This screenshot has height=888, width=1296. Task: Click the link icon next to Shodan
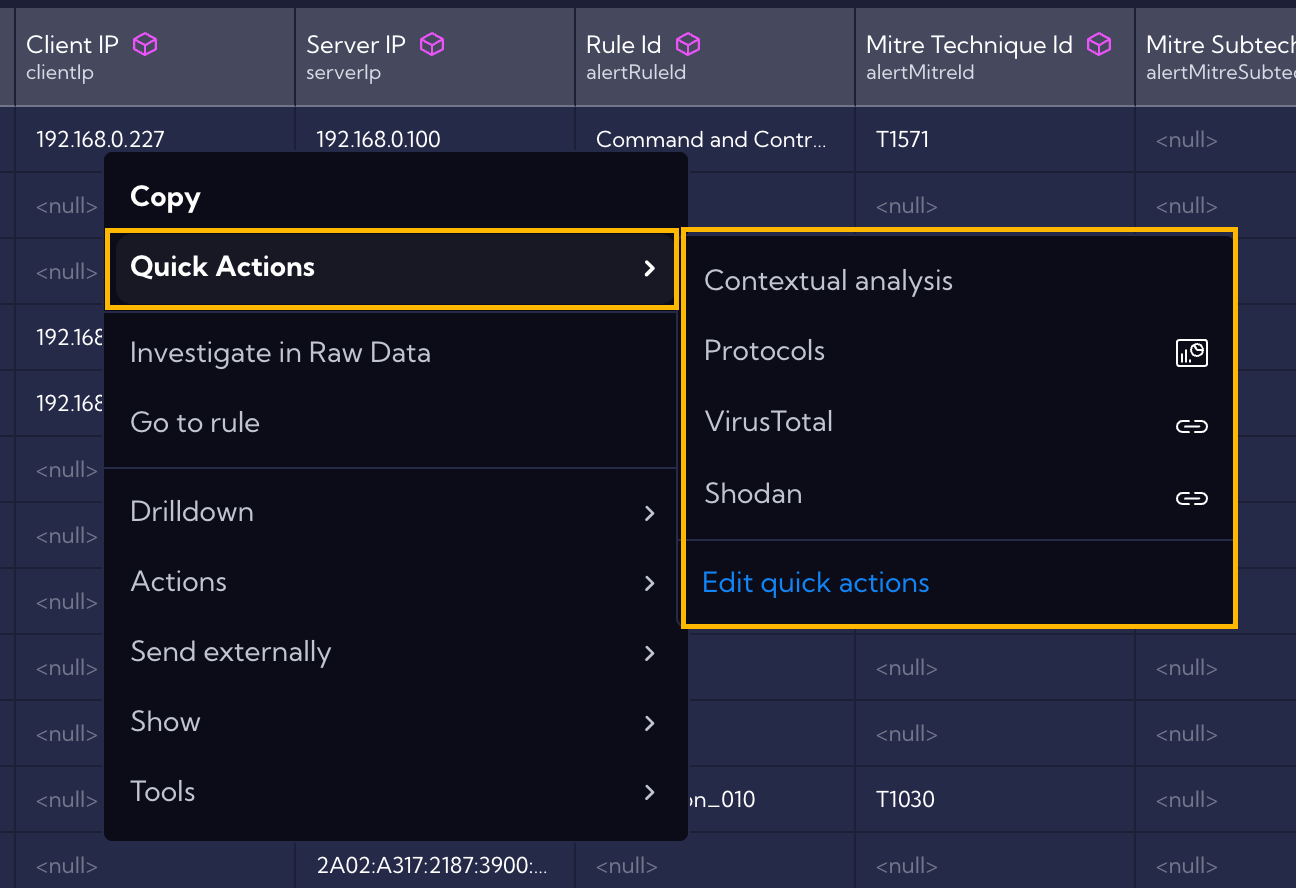coord(1191,498)
